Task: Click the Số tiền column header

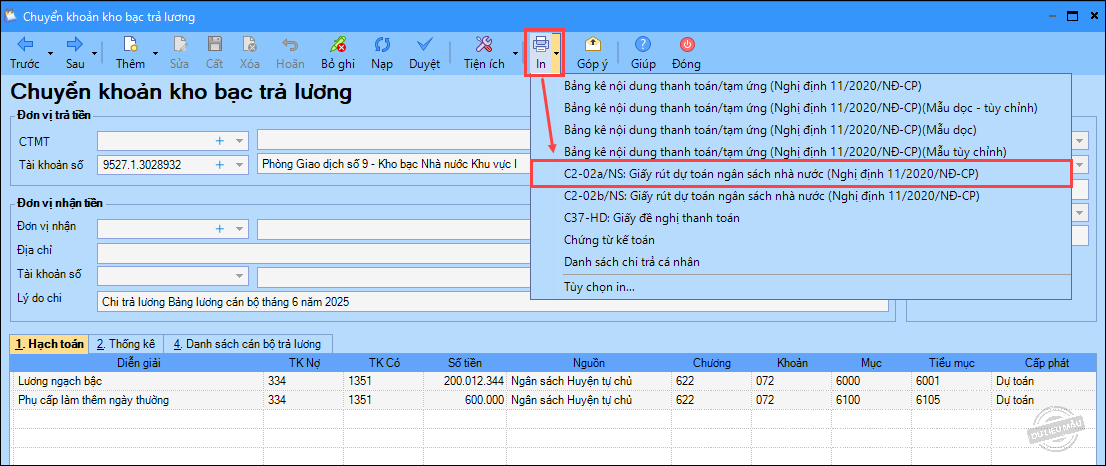Action: coord(464,363)
